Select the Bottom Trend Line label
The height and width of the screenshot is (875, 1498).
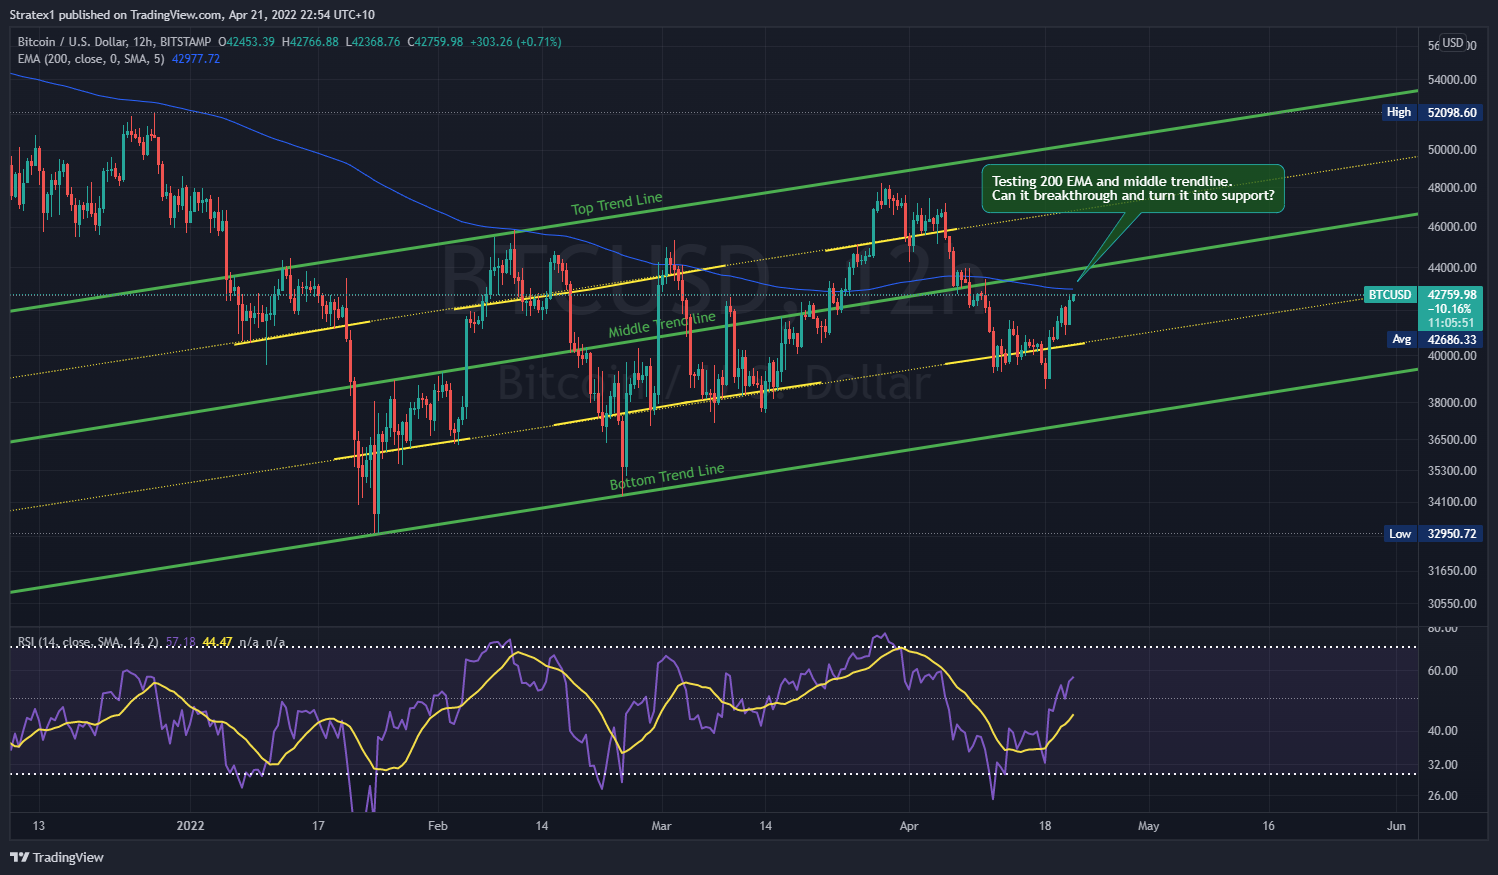(667, 477)
